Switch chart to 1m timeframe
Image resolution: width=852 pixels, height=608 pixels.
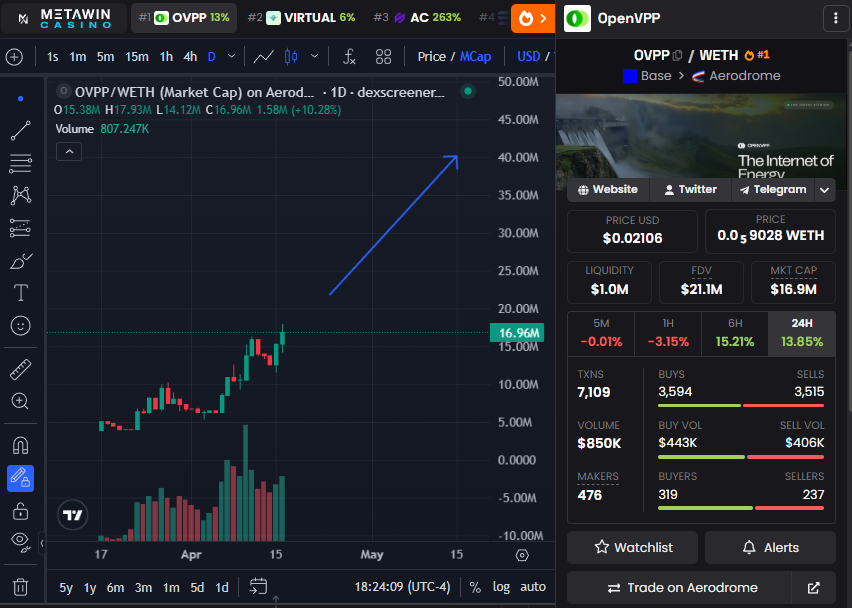78,57
